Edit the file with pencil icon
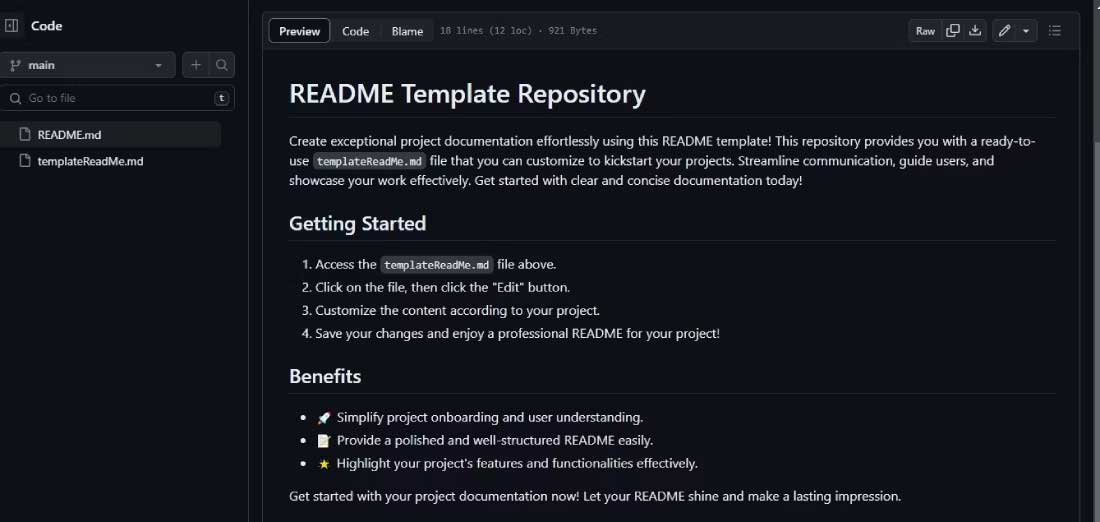This screenshot has width=1100, height=522. pyautogui.click(x=1005, y=31)
